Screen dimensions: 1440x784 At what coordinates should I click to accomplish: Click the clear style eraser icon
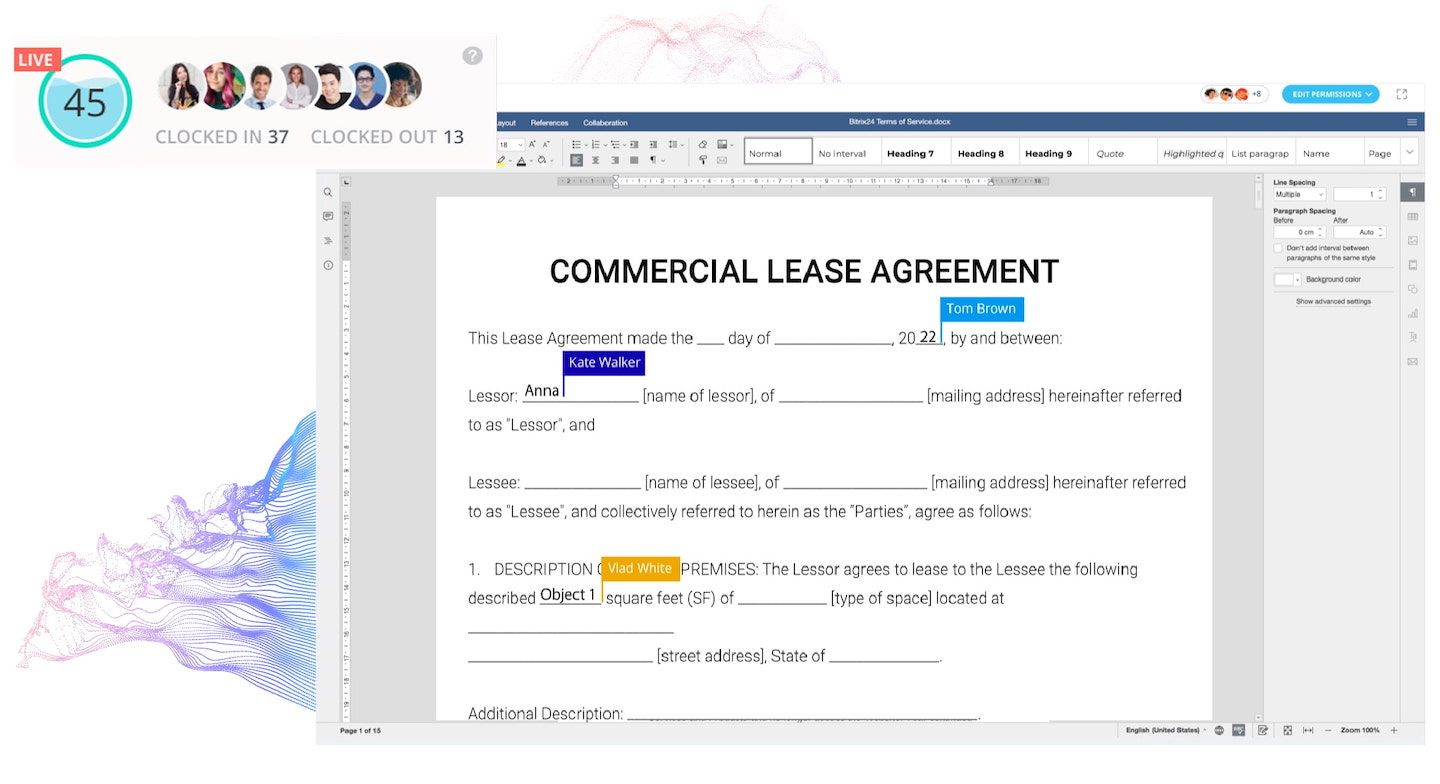[702, 145]
